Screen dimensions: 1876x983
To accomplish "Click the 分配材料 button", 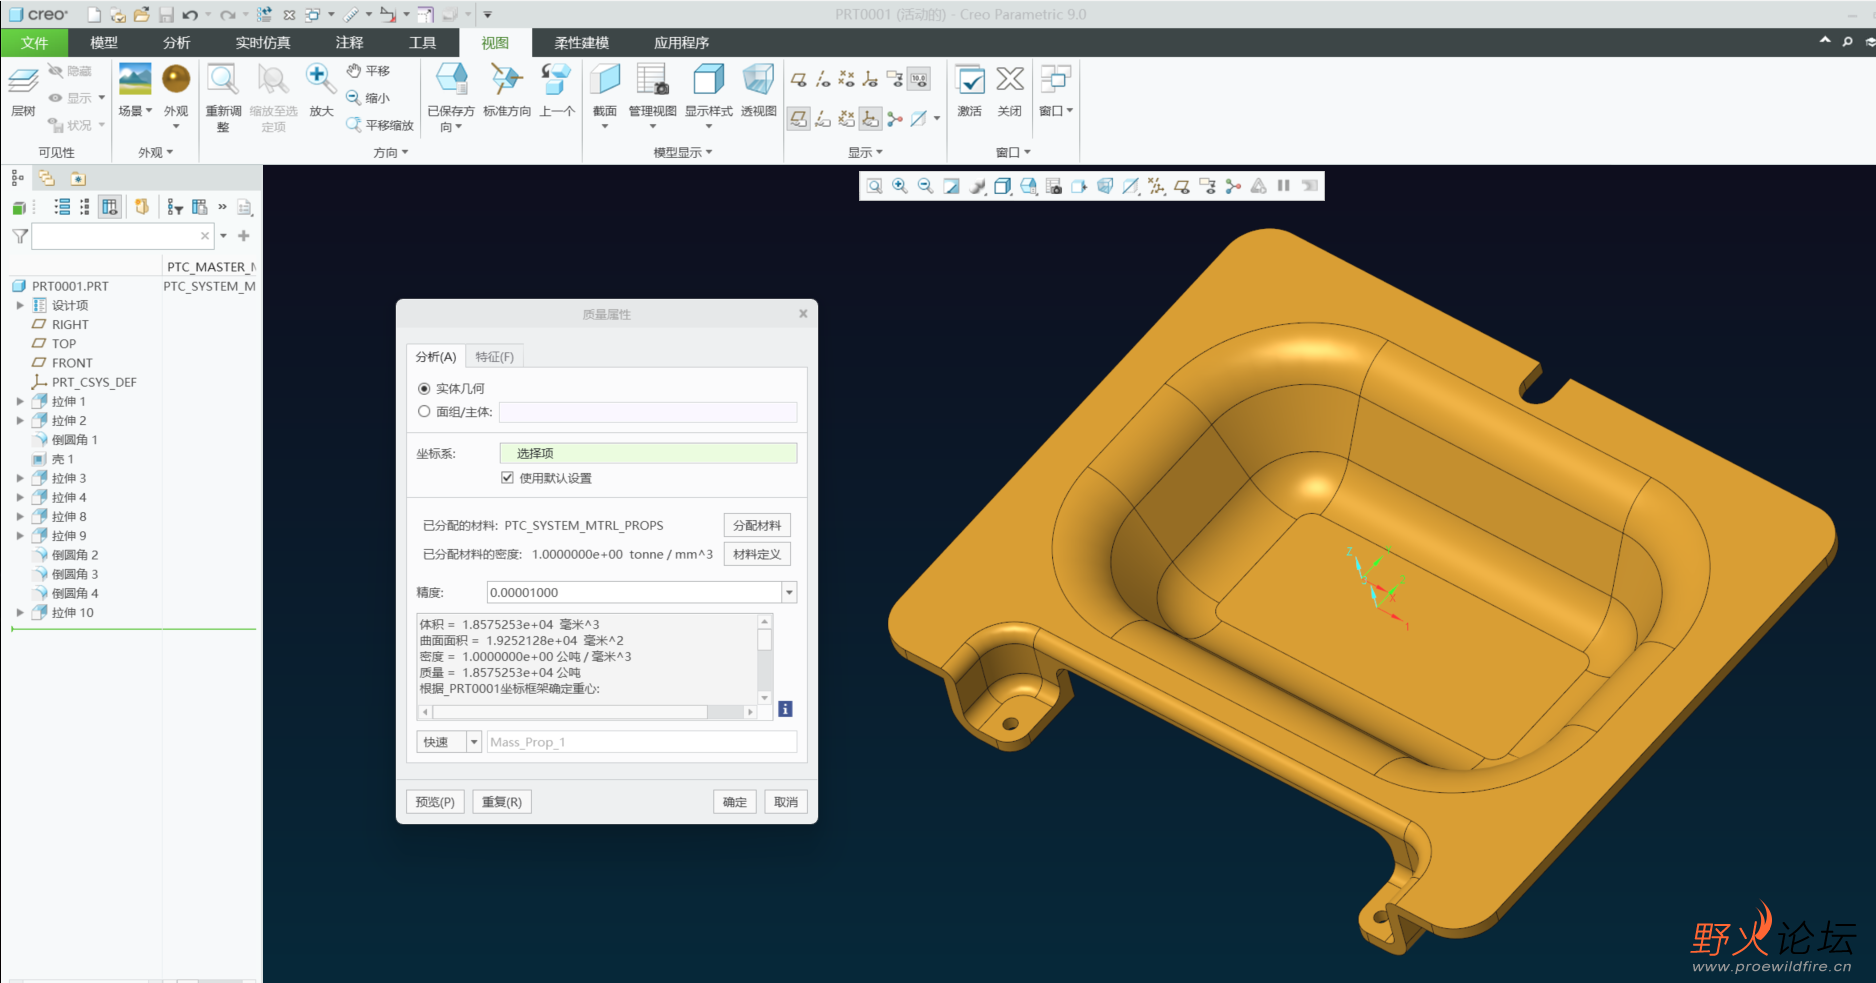I will [x=756, y=525].
